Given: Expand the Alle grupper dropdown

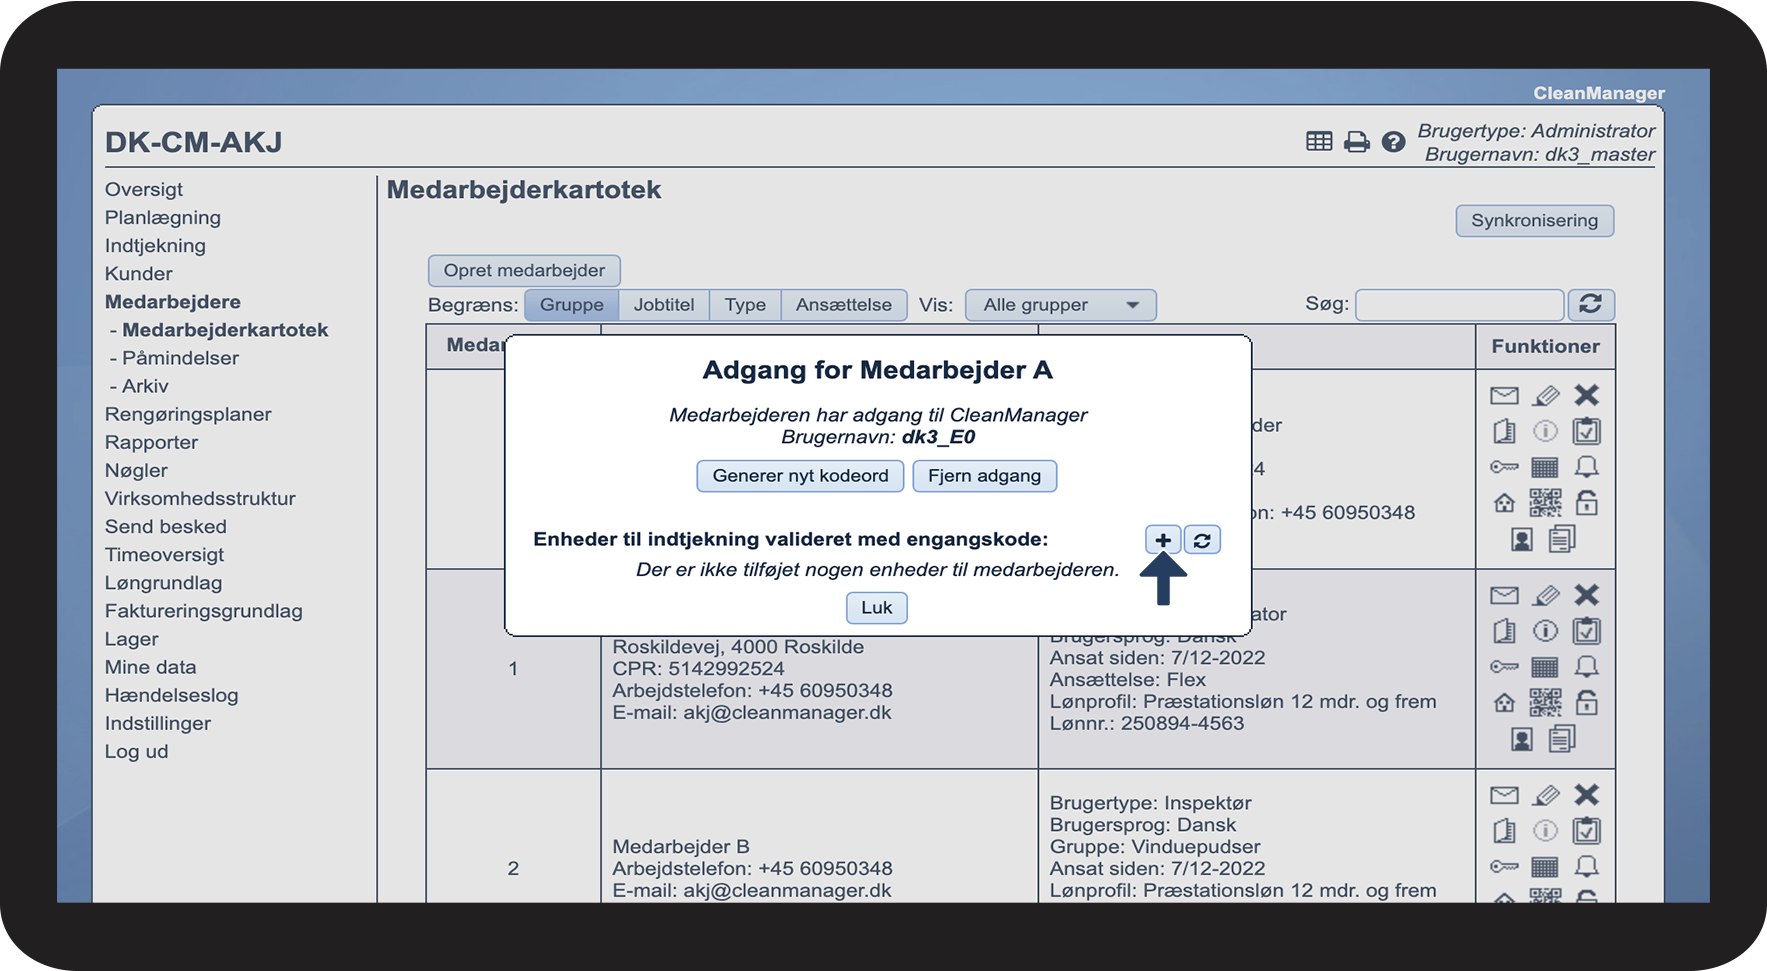Looking at the screenshot, I should 1060,305.
